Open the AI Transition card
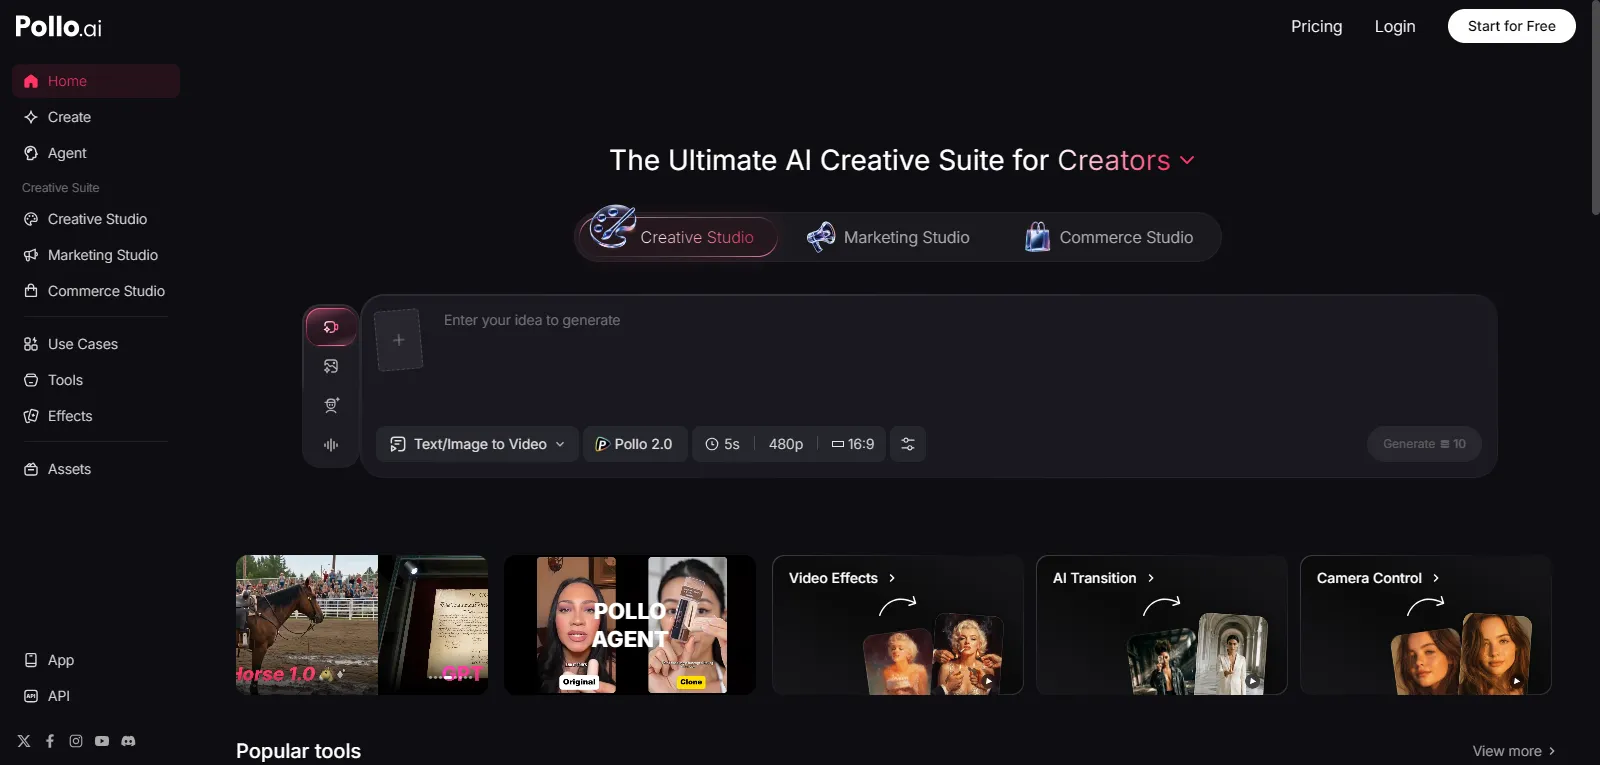Screen dimensions: 1600x765 [1162, 625]
